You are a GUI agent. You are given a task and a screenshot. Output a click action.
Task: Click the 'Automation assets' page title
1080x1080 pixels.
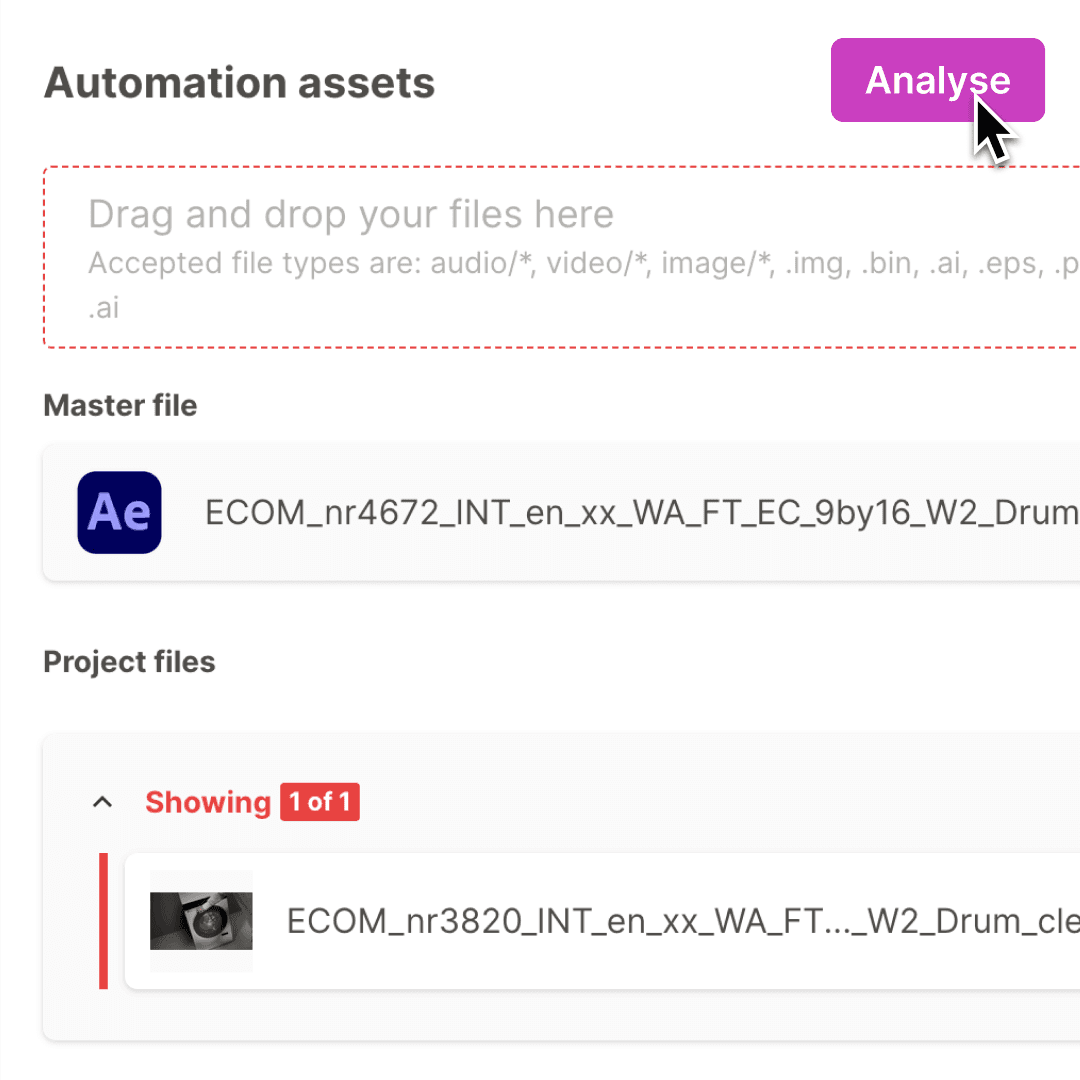coord(239,82)
